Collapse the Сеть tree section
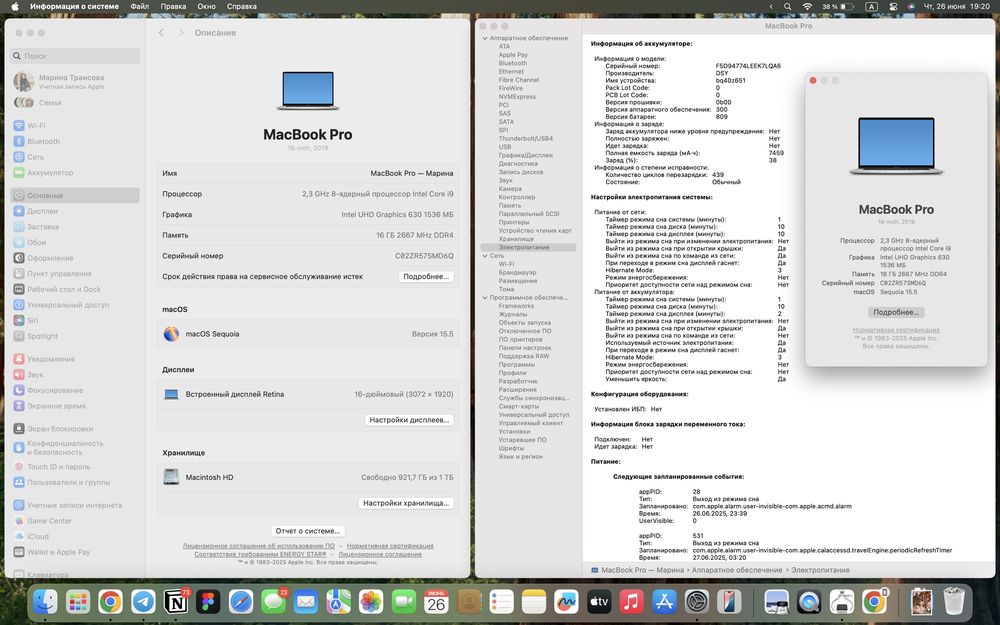The width and height of the screenshot is (1000, 625). click(x=485, y=256)
